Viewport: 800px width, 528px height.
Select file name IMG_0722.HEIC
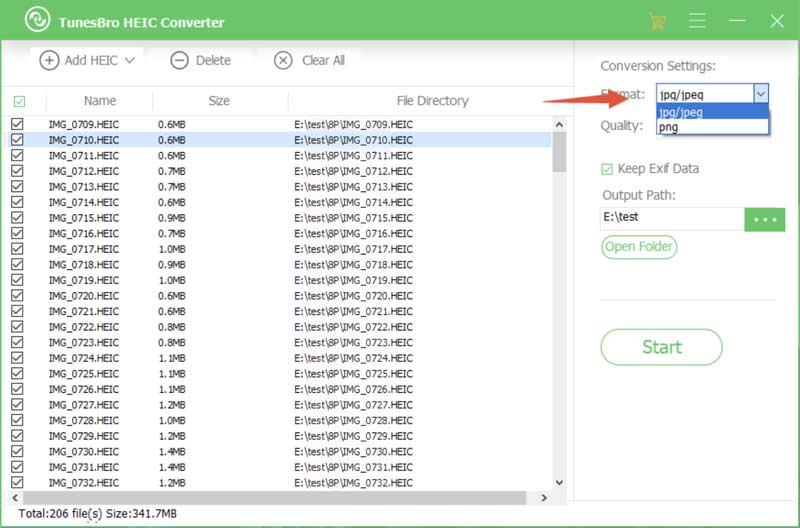84,326
